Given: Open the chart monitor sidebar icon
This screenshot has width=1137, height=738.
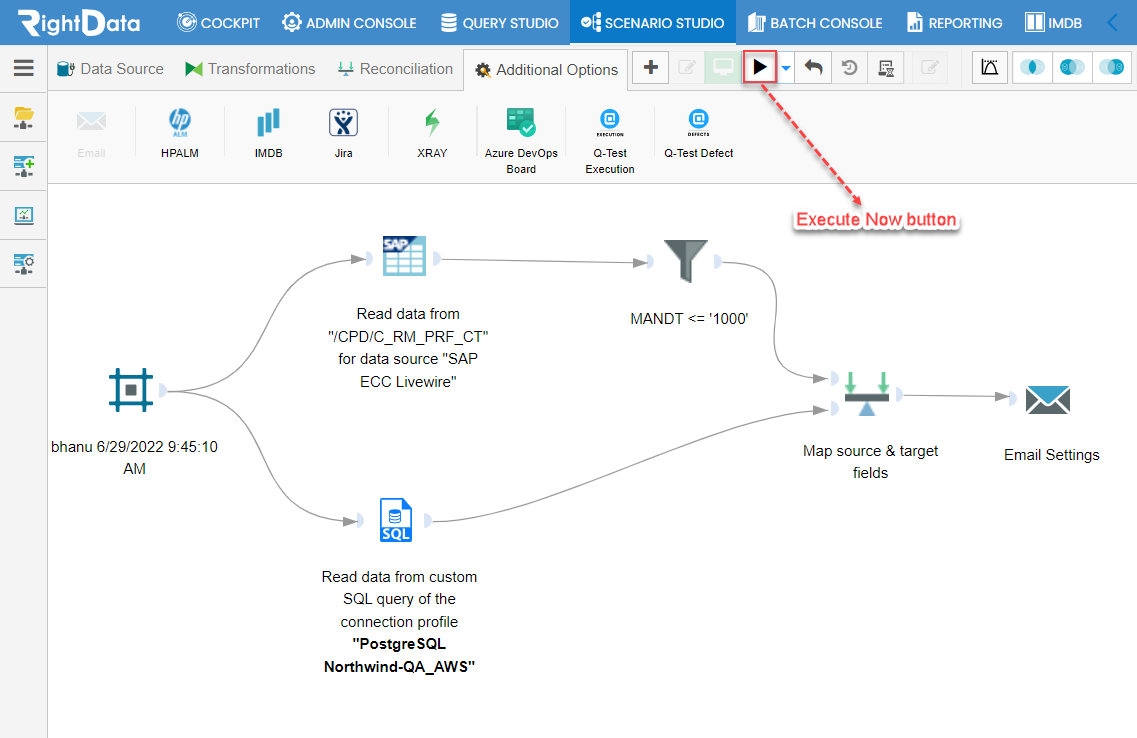Looking at the screenshot, I should (x=24, y=215).
